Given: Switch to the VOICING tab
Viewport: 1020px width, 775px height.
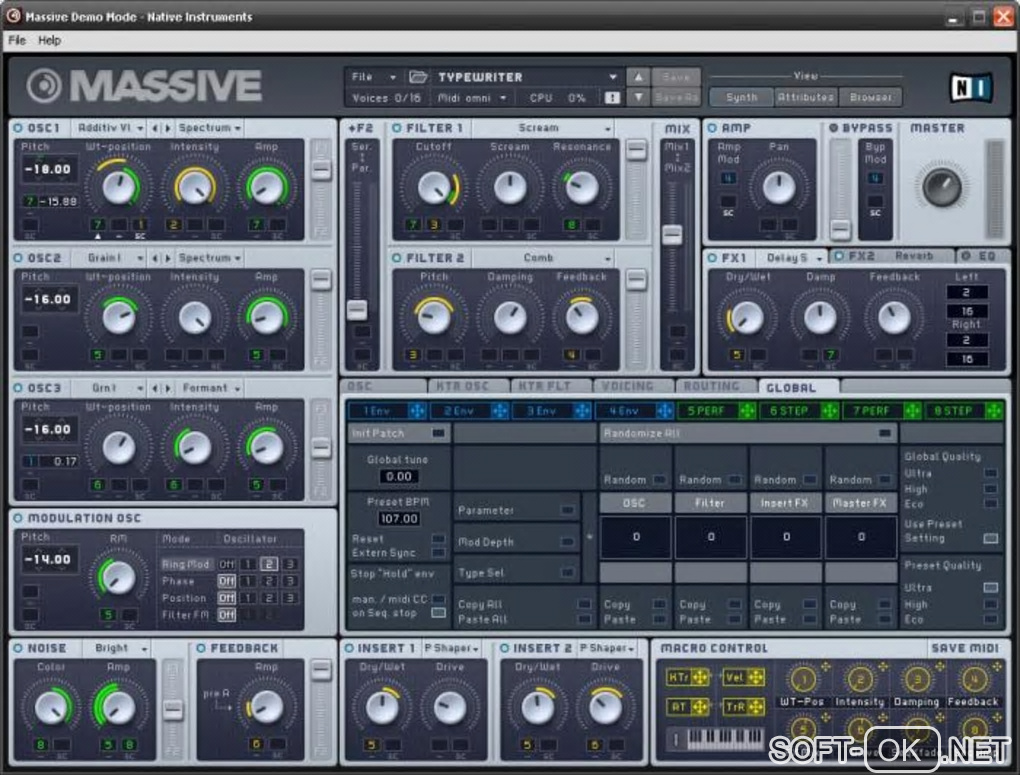Looking at the screenshot, I should pos(634,387).
